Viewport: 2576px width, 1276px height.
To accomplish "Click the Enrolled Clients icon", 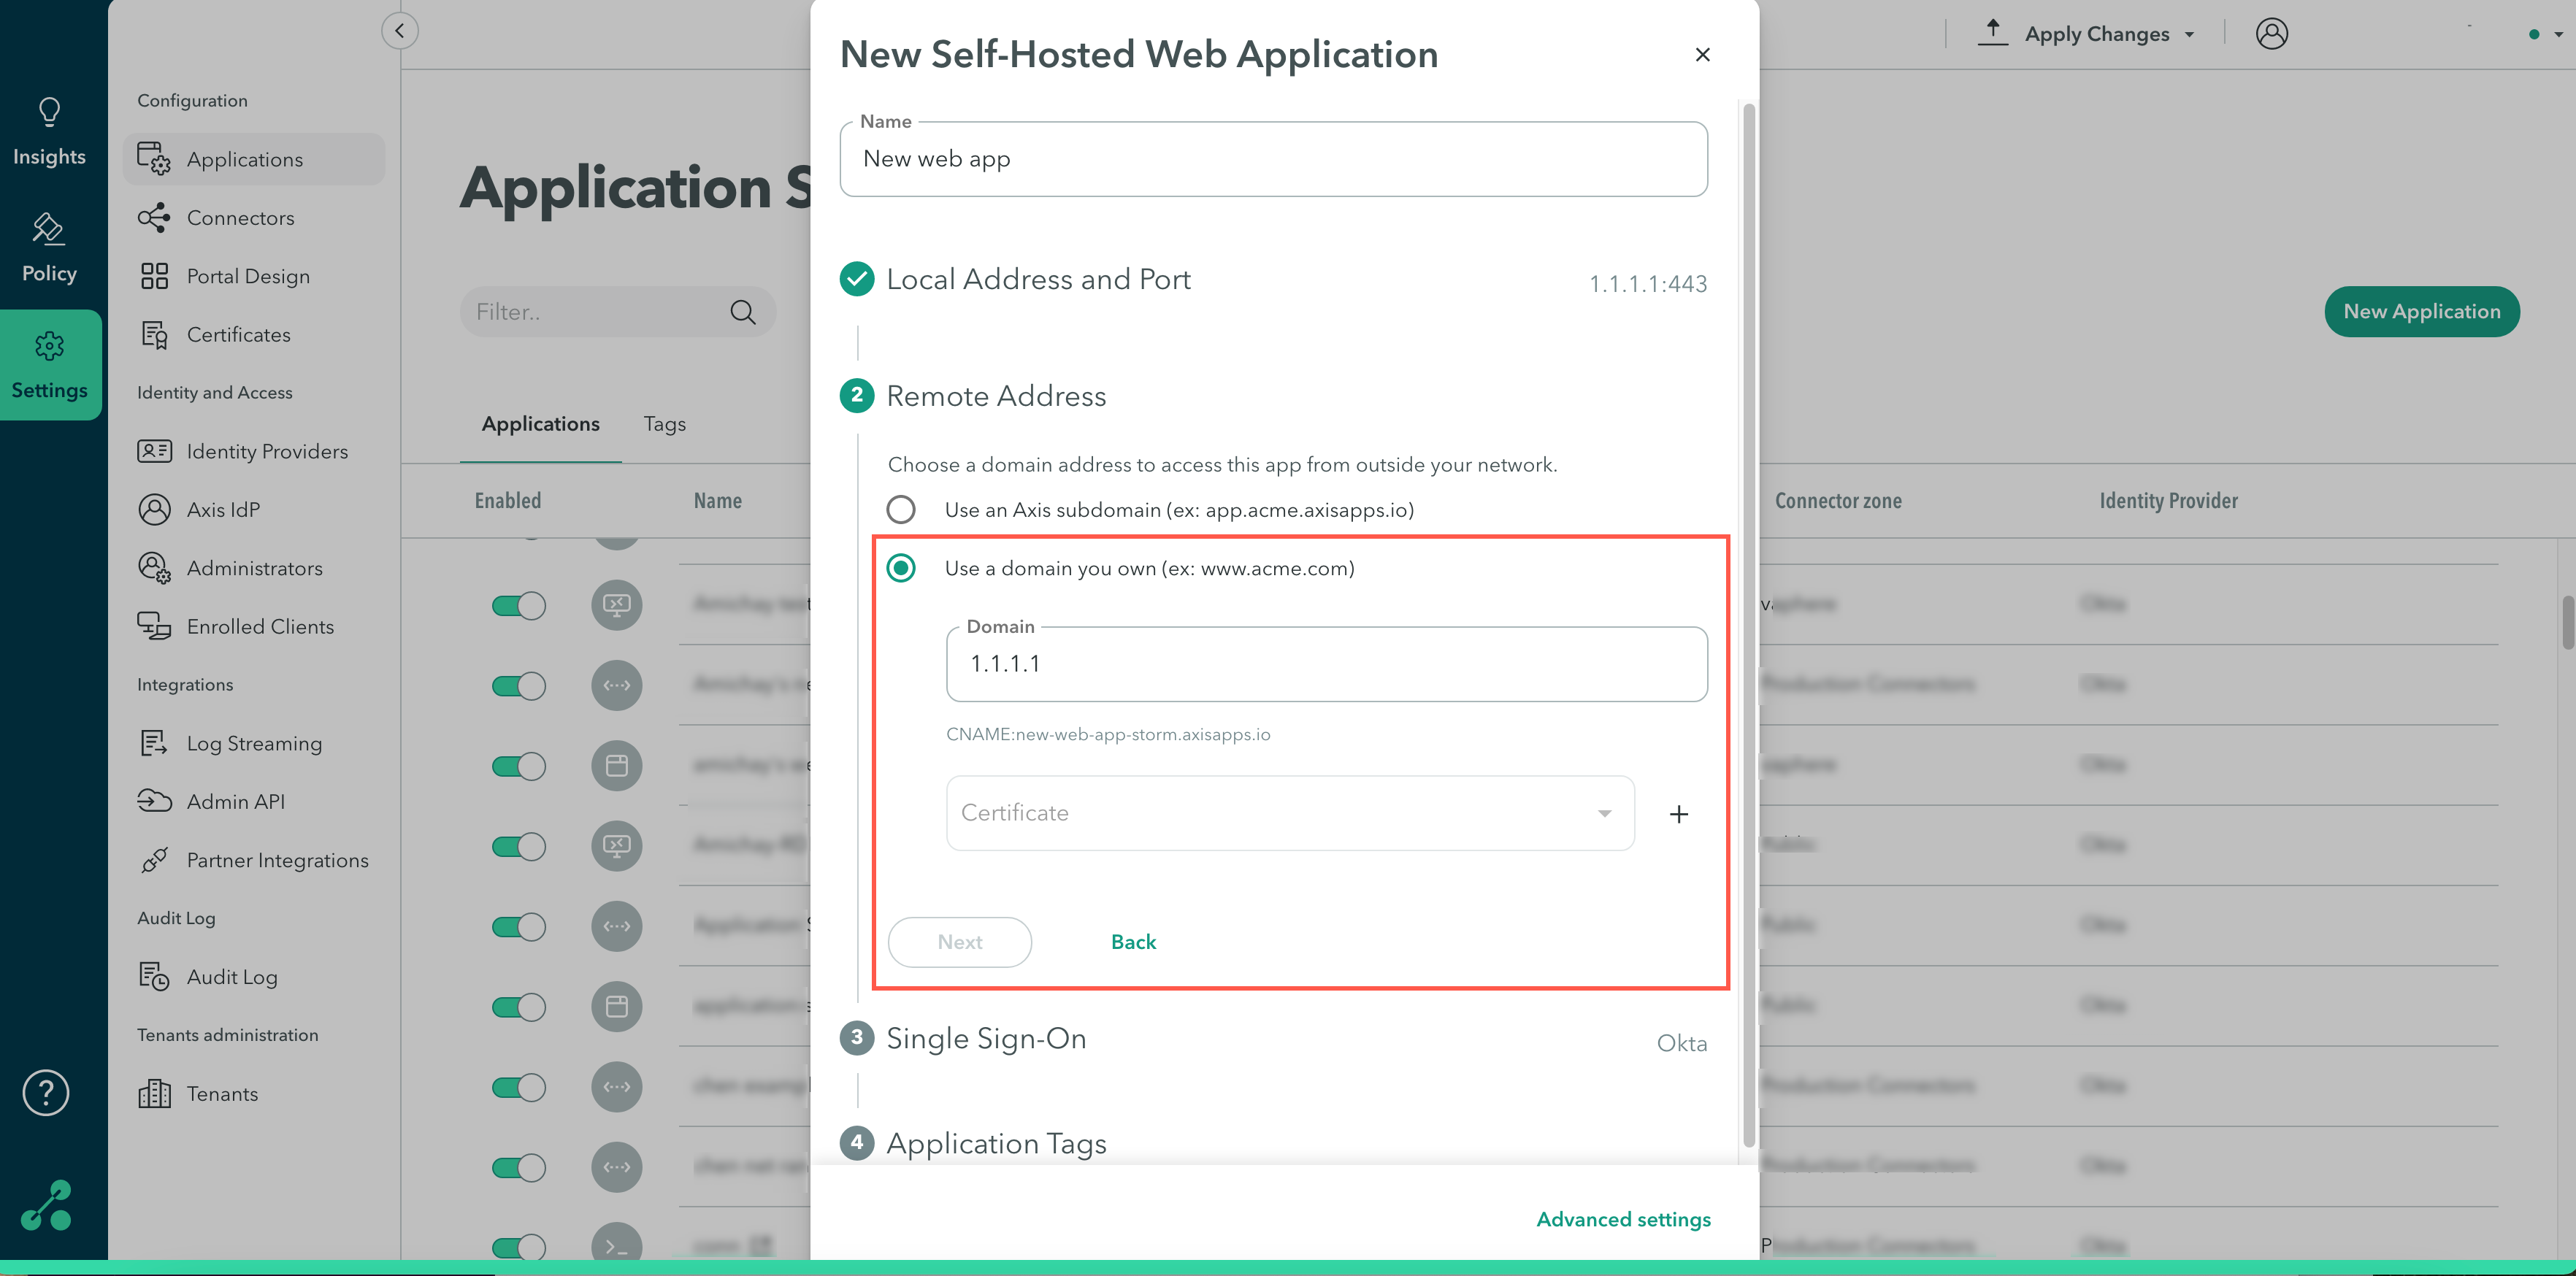I will click(x=154, y=626).
